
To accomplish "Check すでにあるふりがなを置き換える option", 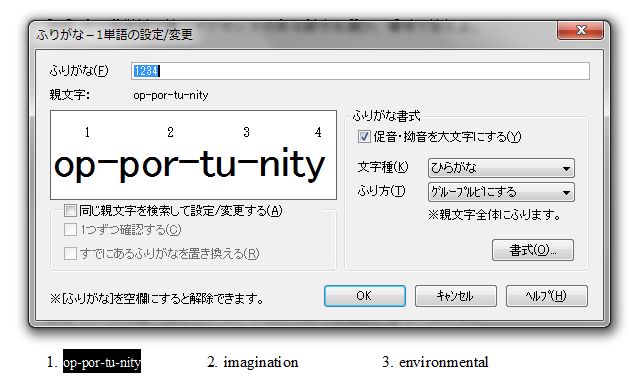I will pos(70,253).
